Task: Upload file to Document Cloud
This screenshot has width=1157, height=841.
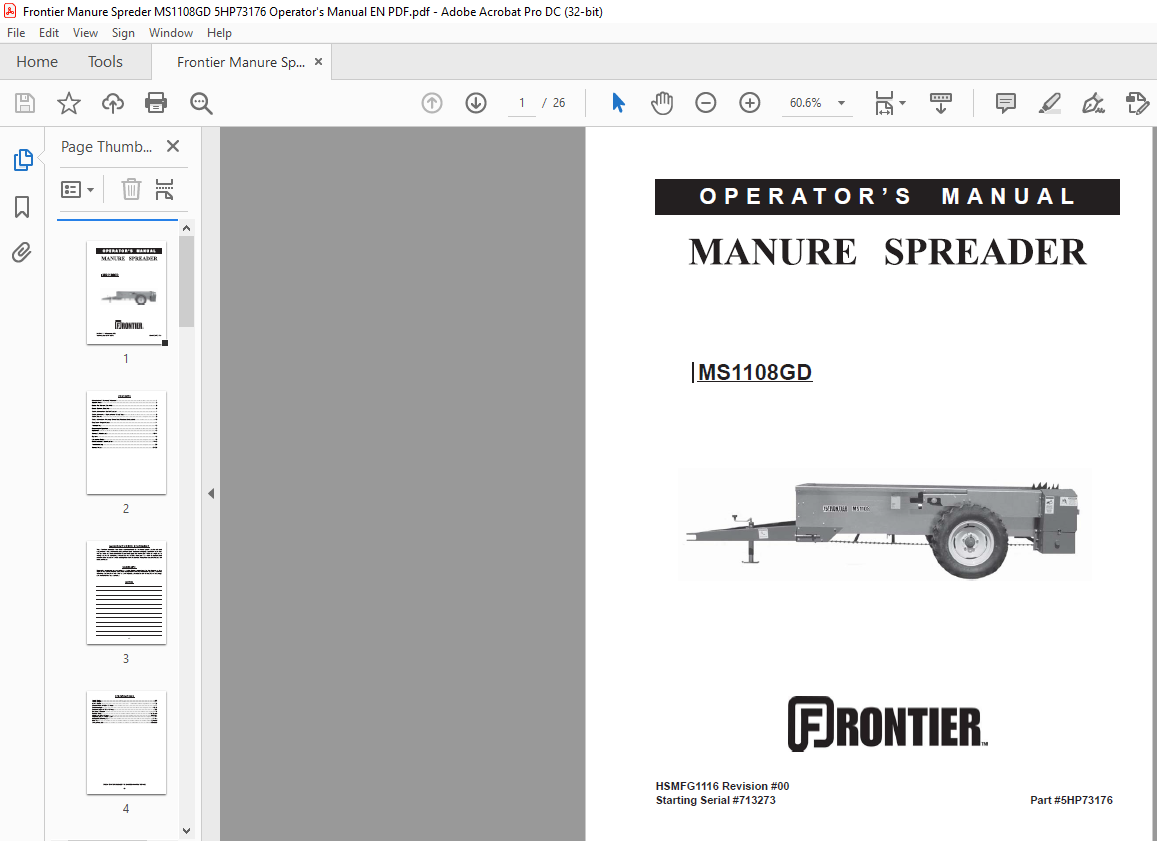Action: 112,103
